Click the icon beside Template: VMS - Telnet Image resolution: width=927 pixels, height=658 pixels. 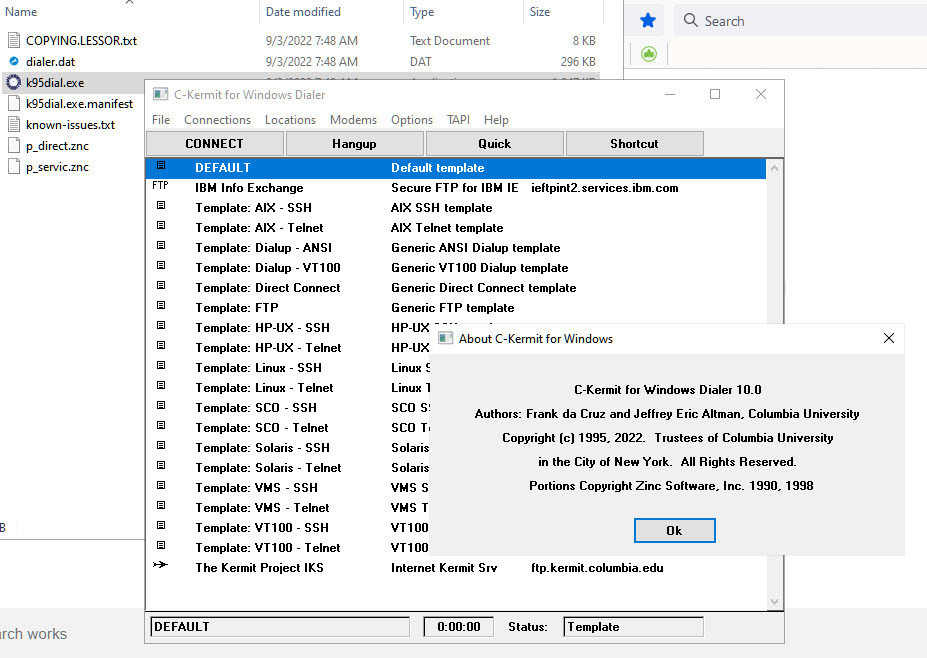161,505
